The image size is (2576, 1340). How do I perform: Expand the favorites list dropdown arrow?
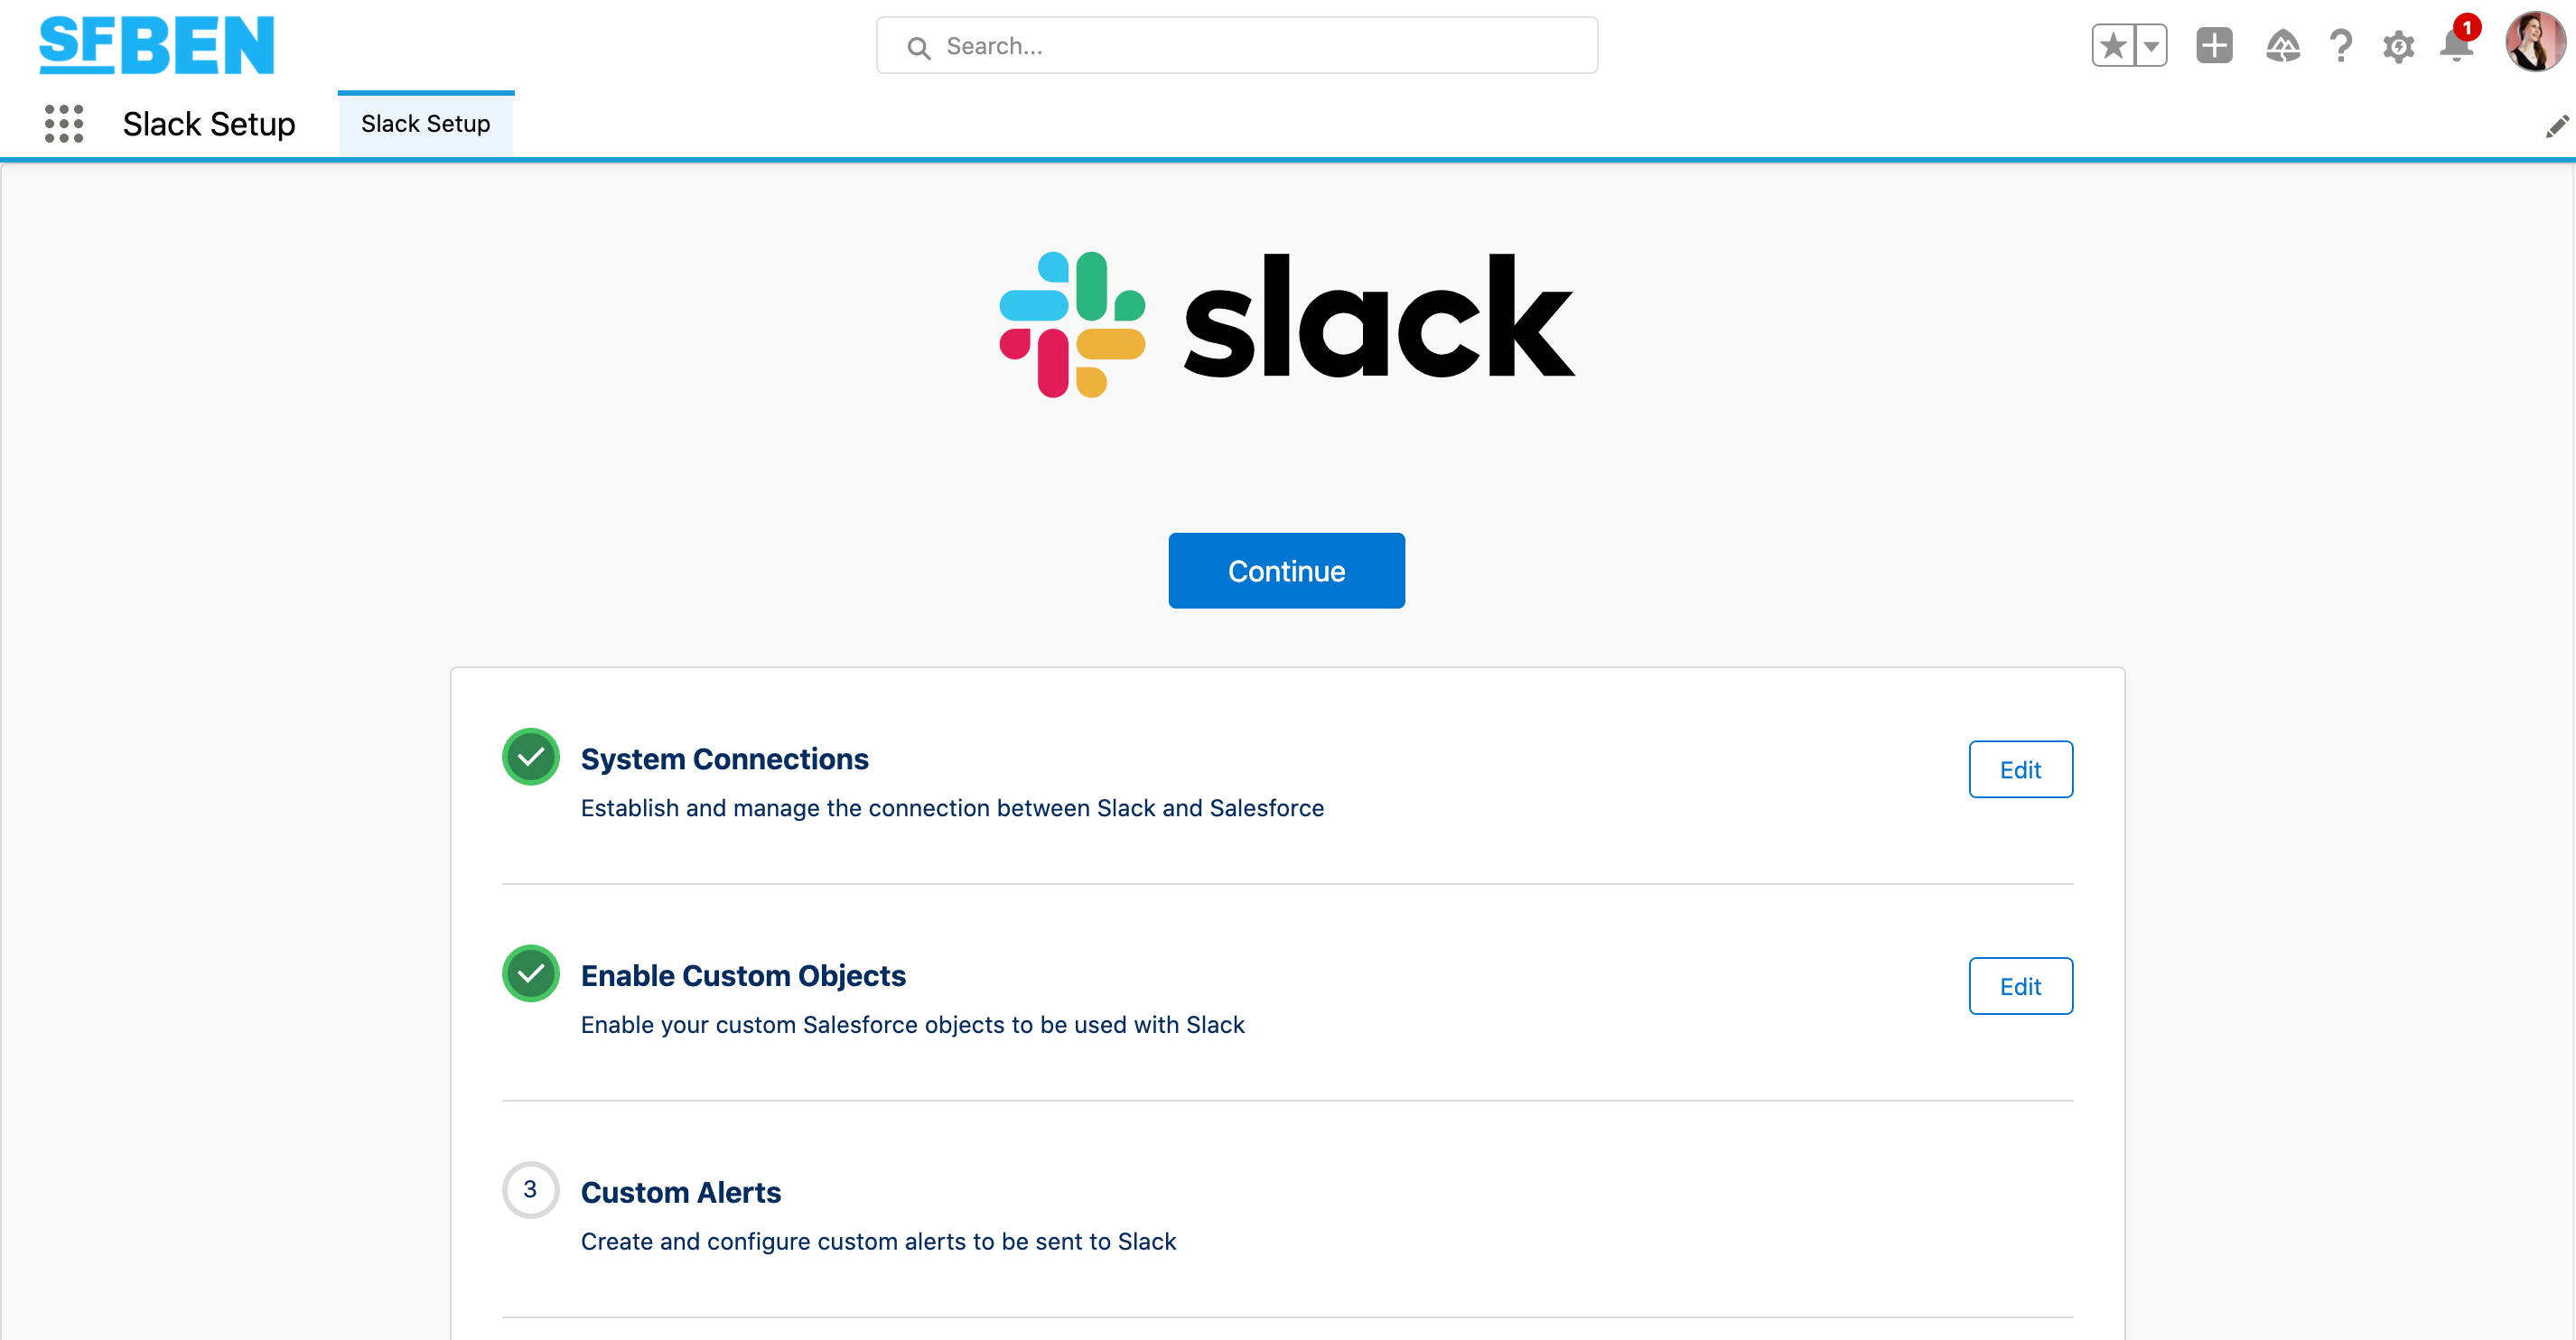tap(2151, 46)
